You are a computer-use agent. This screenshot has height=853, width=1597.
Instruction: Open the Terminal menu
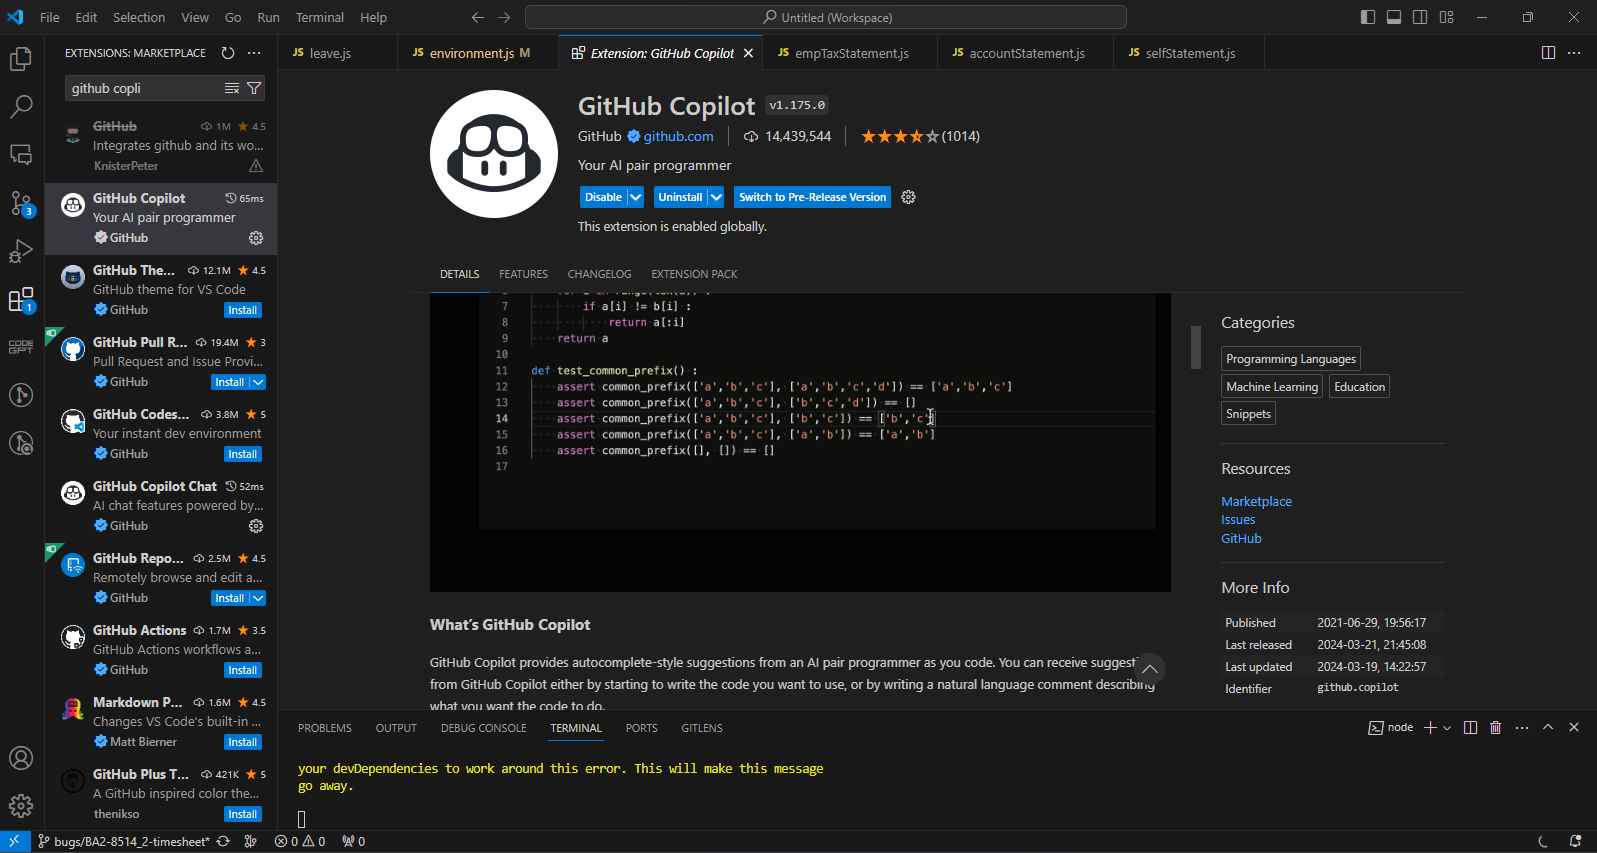(320, 17)
